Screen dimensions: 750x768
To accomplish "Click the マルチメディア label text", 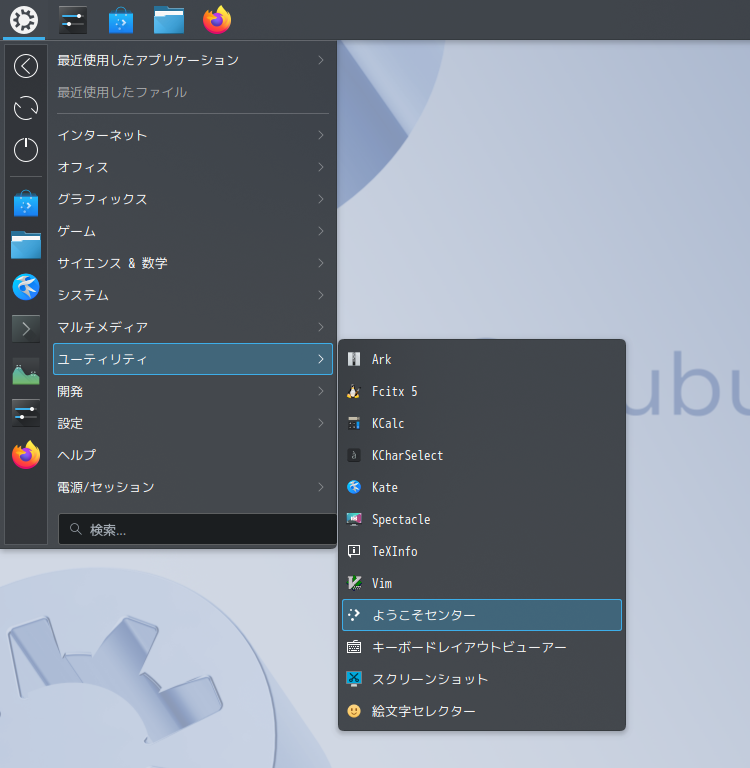I will coord(102,327).
